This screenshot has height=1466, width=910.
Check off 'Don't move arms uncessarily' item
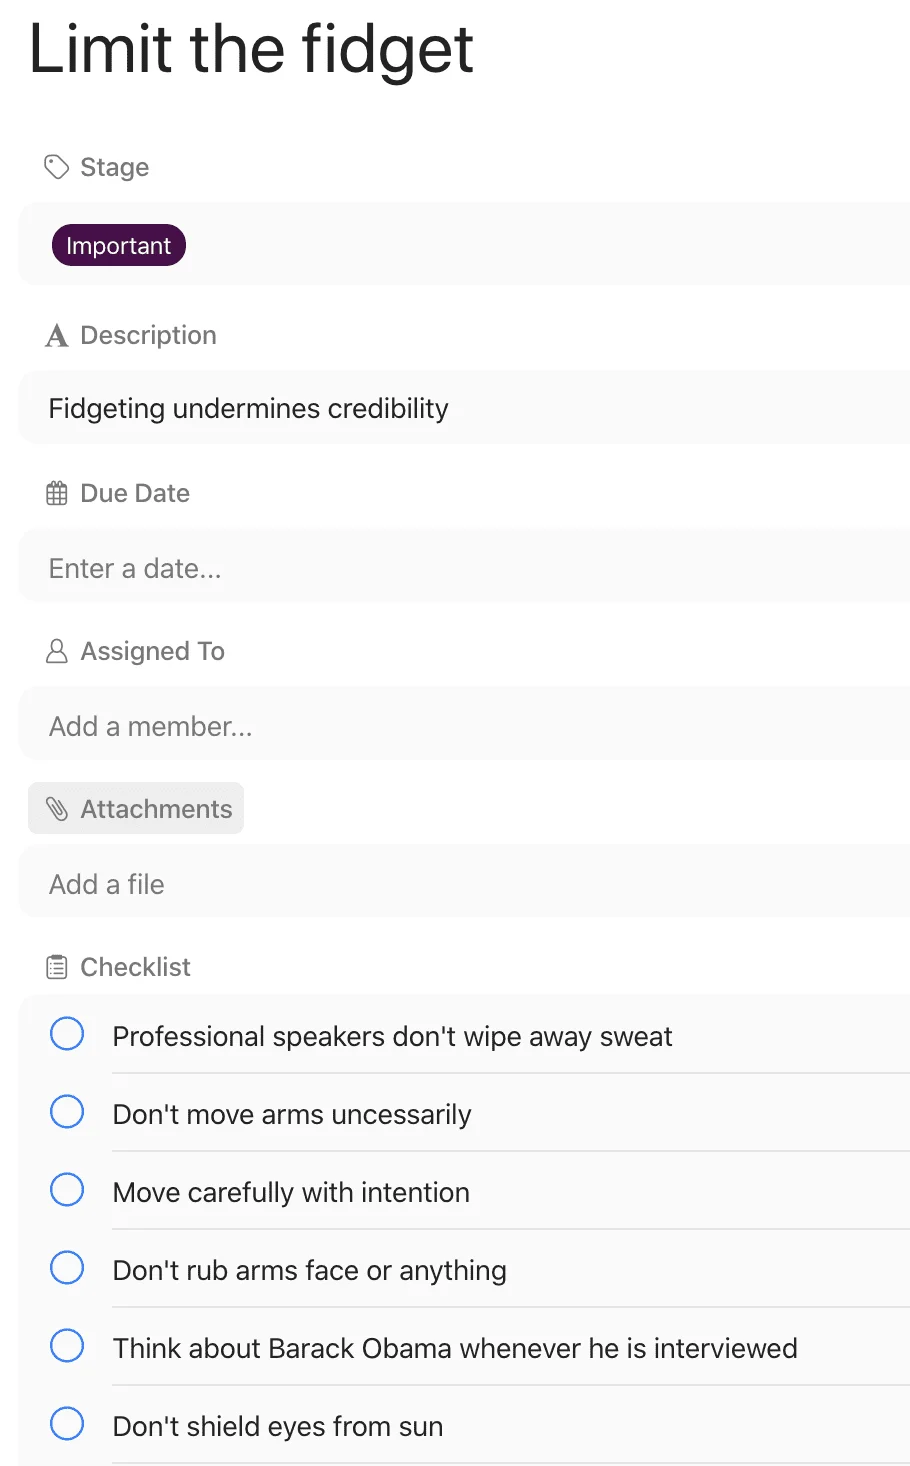67,1112
